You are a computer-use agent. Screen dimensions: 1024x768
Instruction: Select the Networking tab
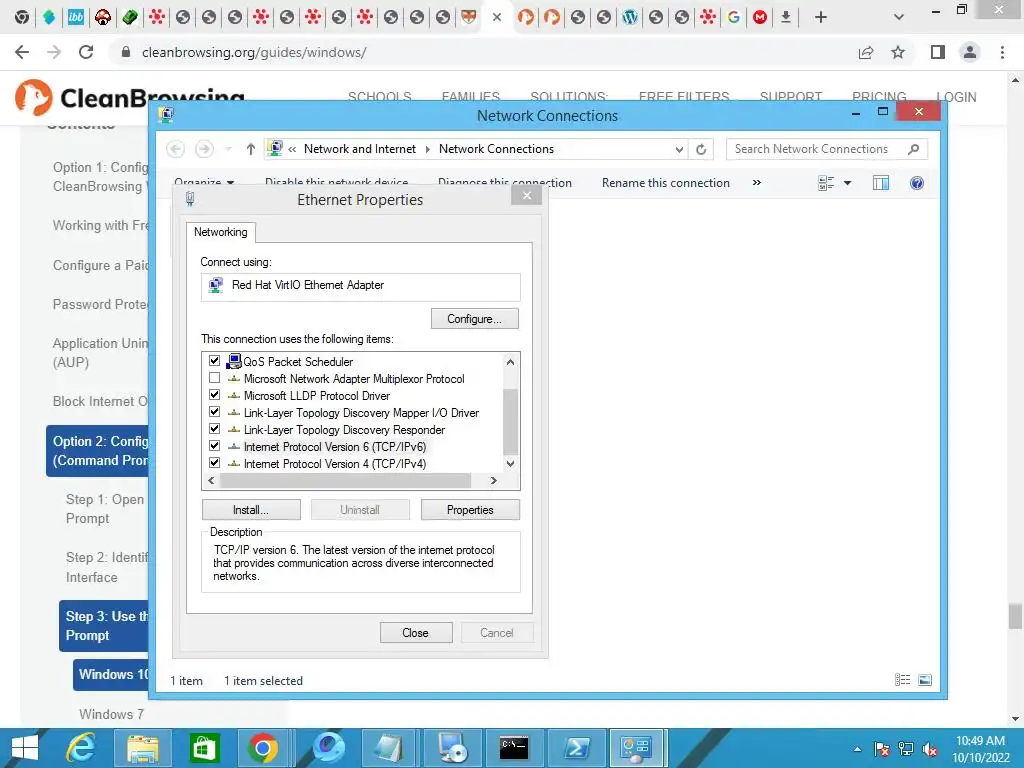(221, 232)
